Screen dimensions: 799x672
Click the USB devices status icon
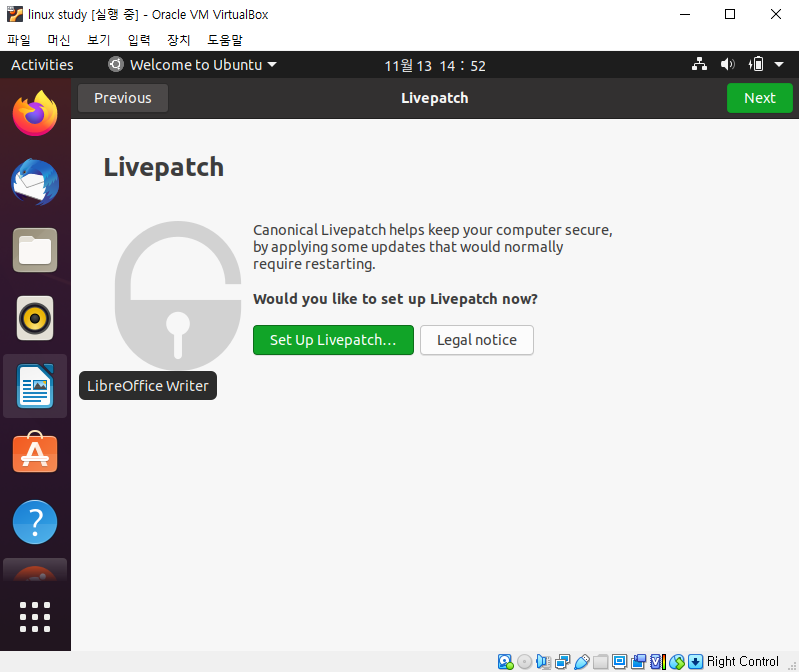tap(581, 661)
